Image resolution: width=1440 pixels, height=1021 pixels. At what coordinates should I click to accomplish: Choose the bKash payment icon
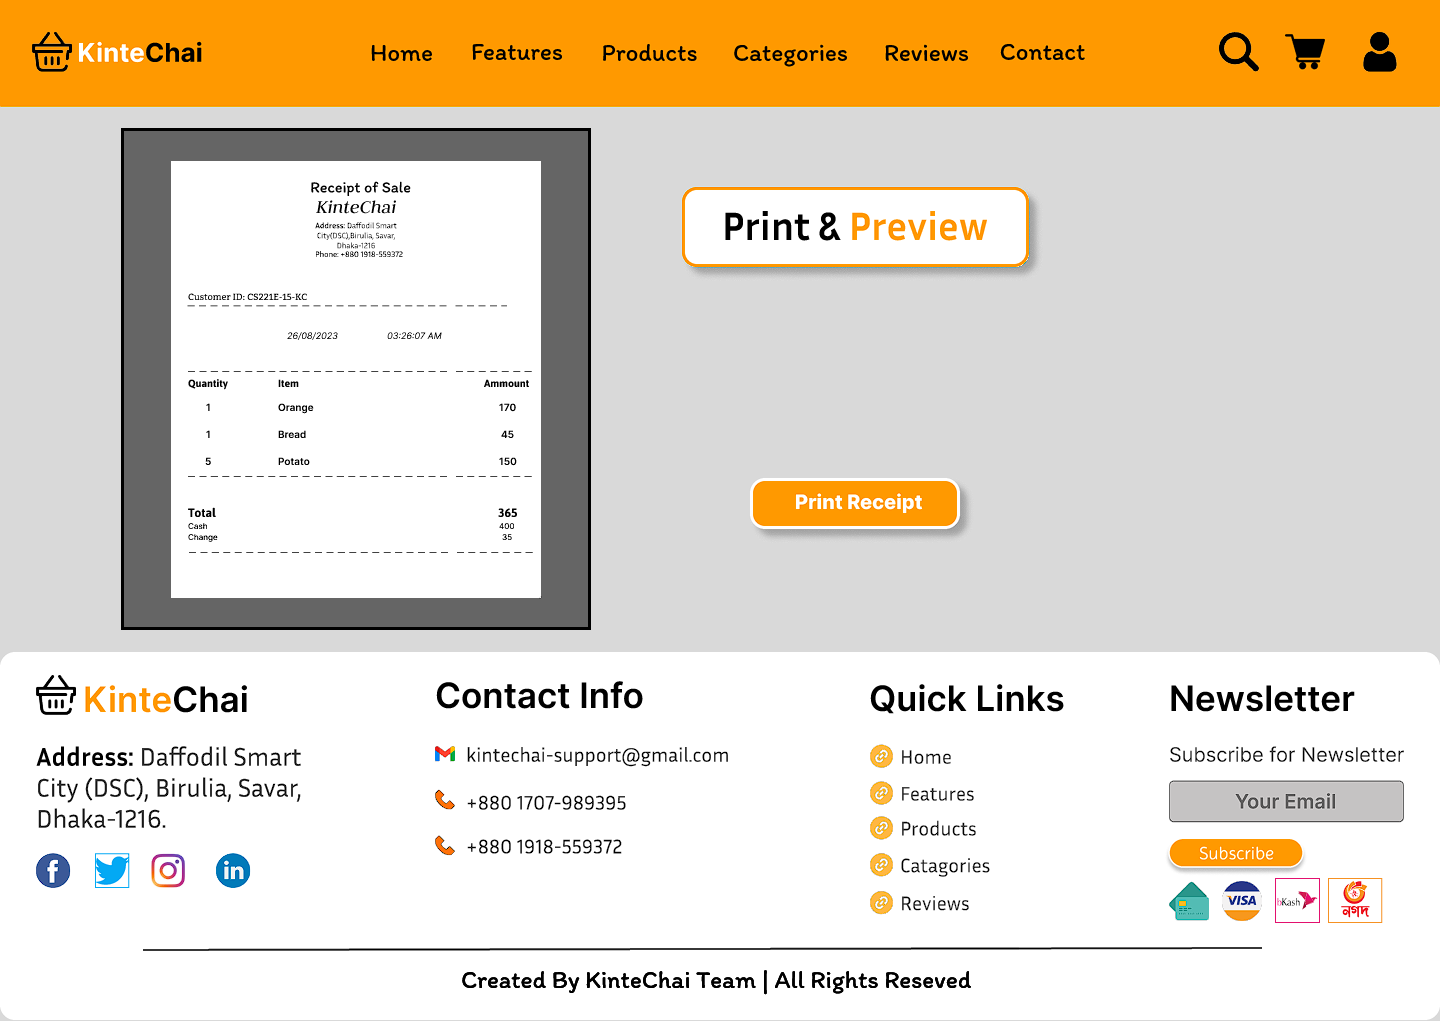(1297, 901)
